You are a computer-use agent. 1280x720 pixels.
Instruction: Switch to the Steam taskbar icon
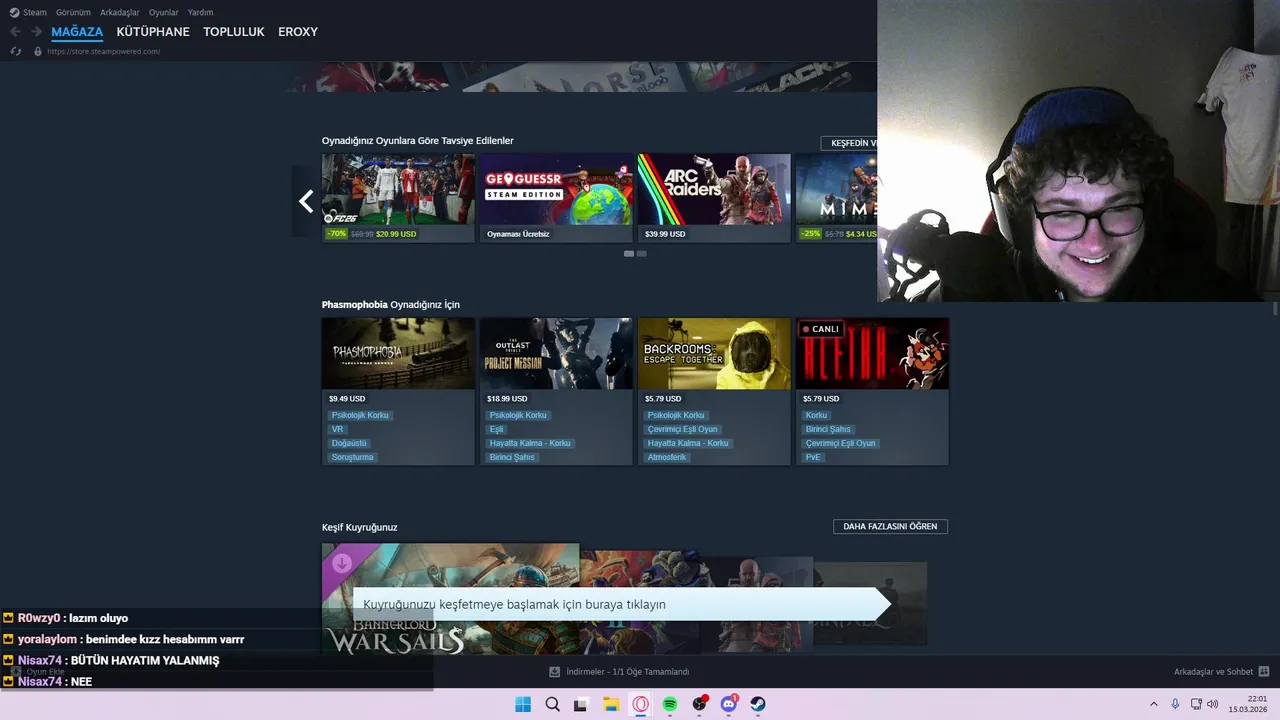758,704
